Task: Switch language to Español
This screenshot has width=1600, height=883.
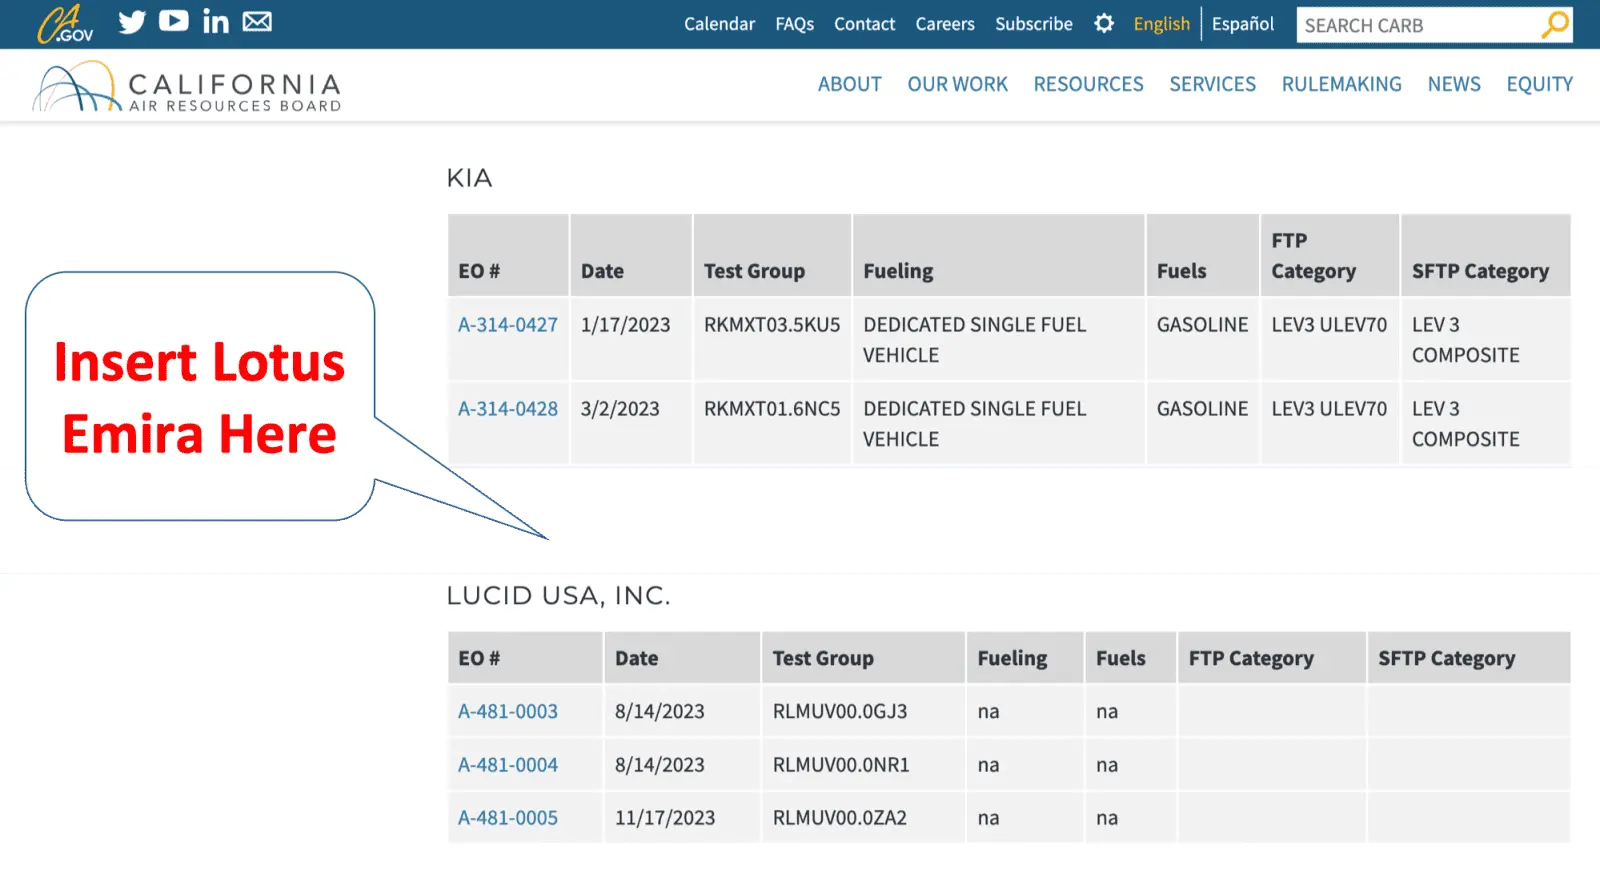Action: 1242,24
